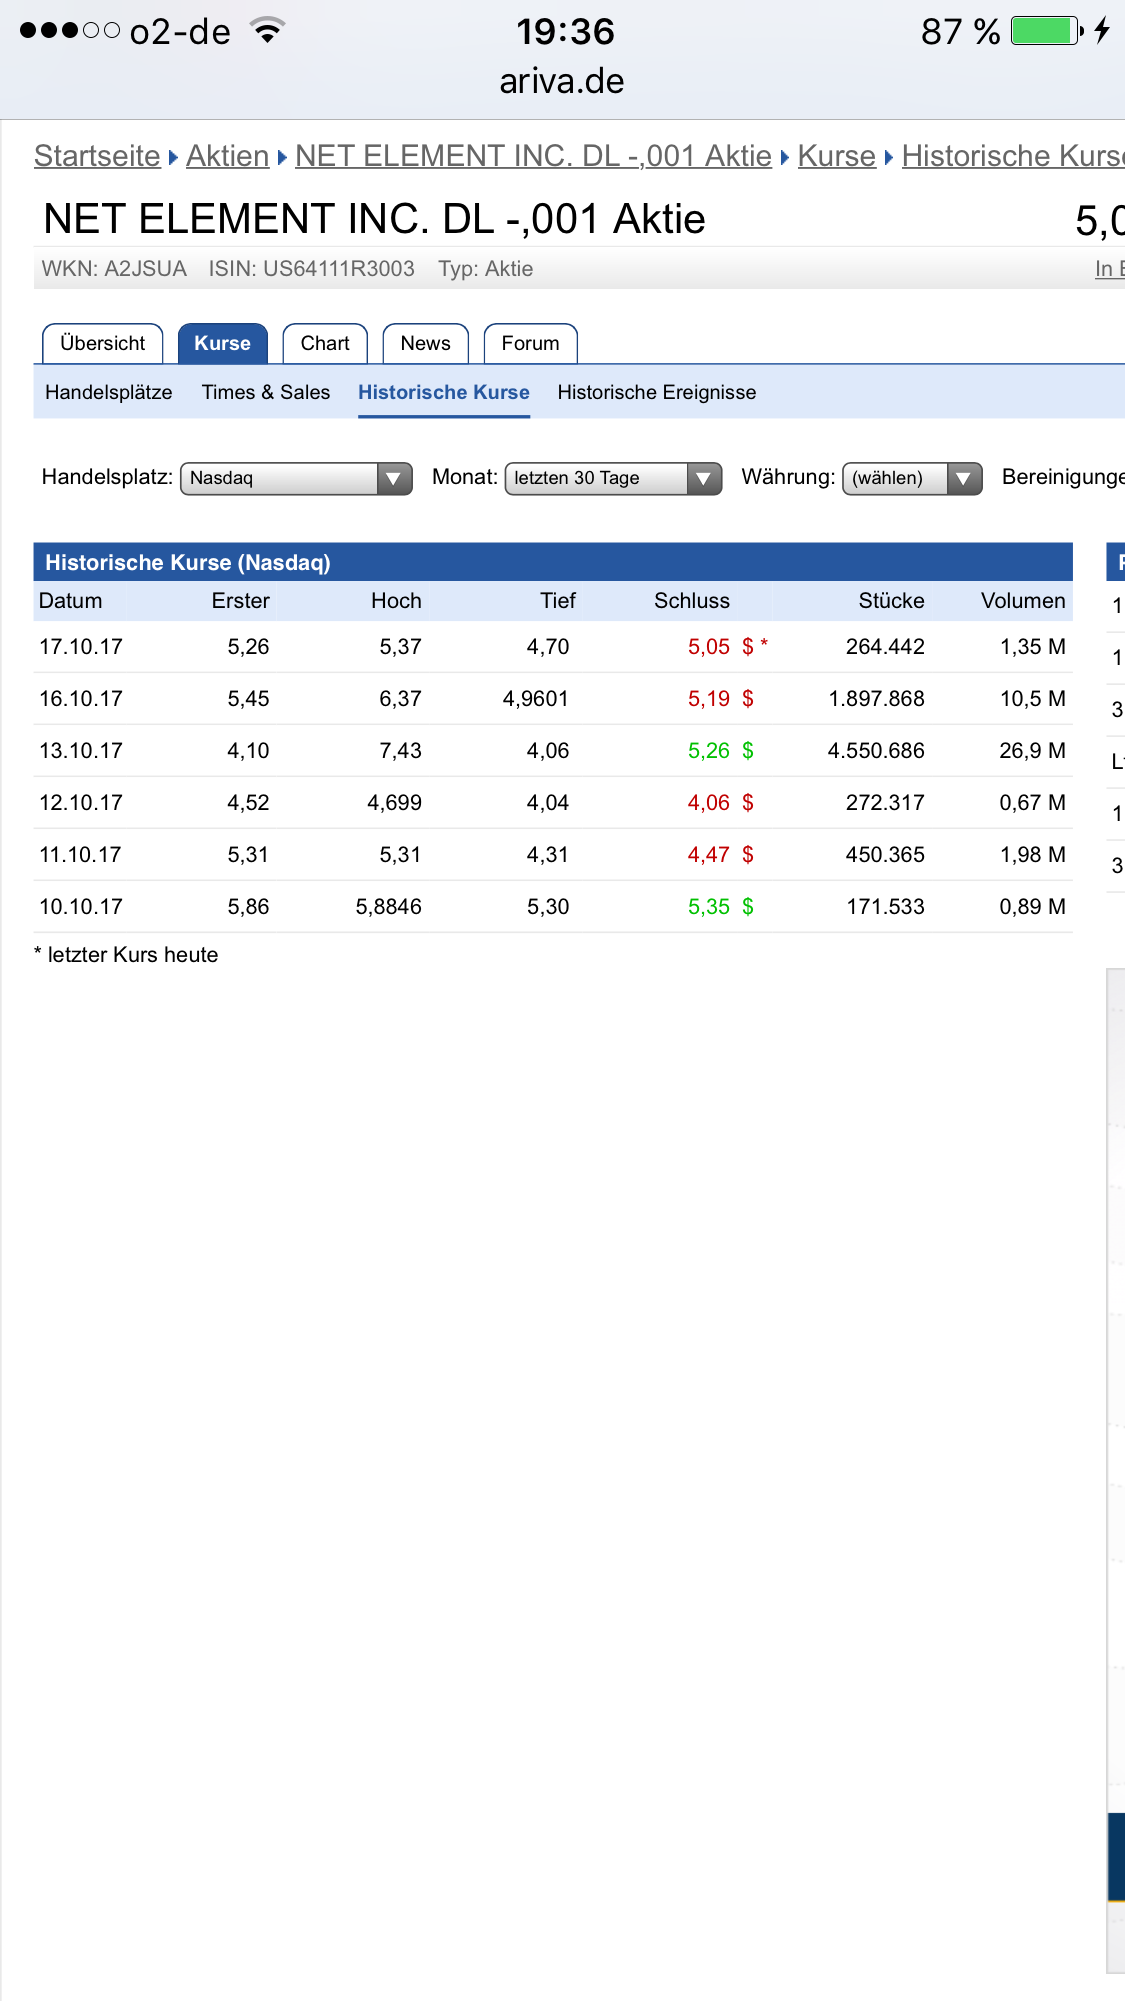Switch to the Übersicht tab
Viewport: 1125px width, 2001px height.
point(102,344)
